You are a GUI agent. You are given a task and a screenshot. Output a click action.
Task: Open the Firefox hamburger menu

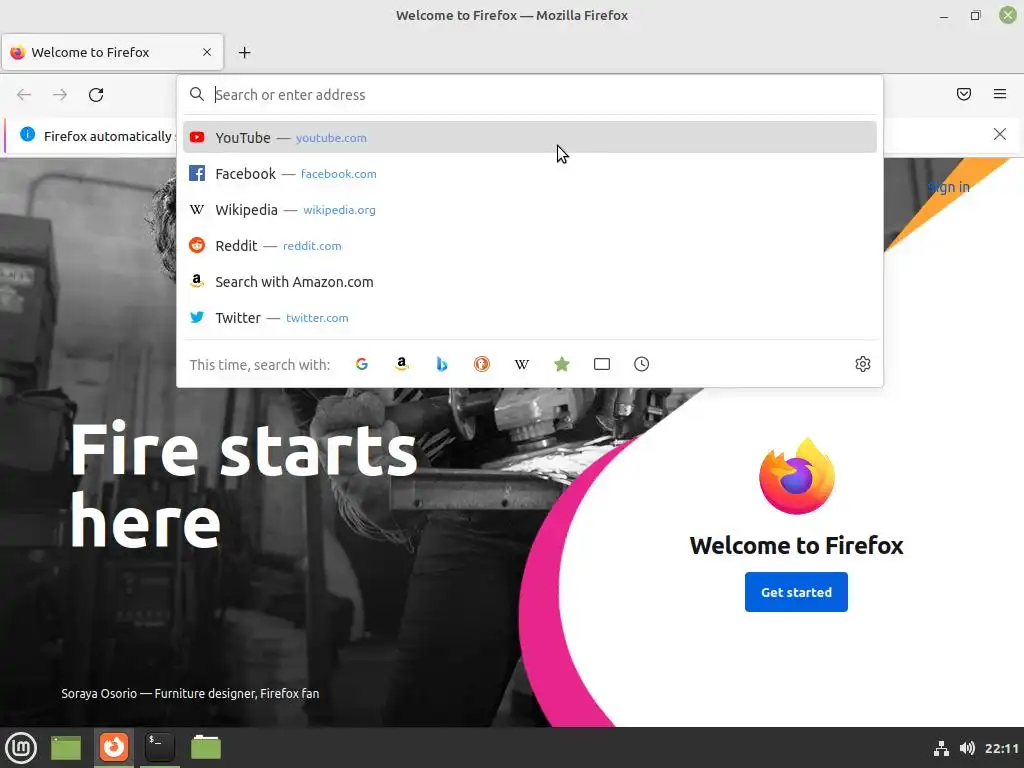[x=999, y=94]
